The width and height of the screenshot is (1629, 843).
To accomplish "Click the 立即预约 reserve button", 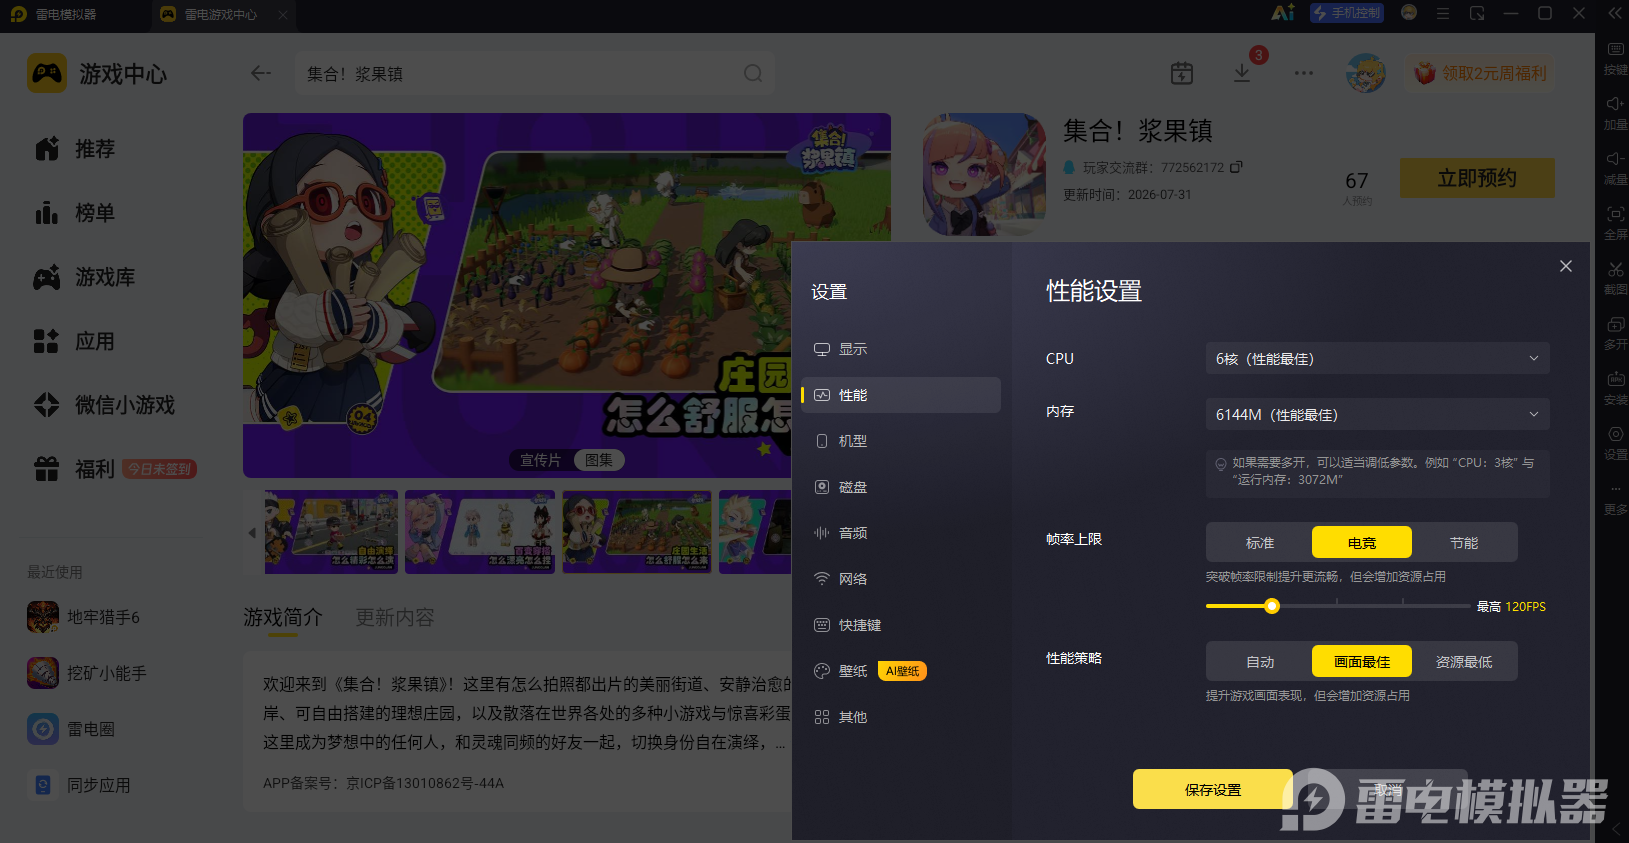I will click(1477, 178).
